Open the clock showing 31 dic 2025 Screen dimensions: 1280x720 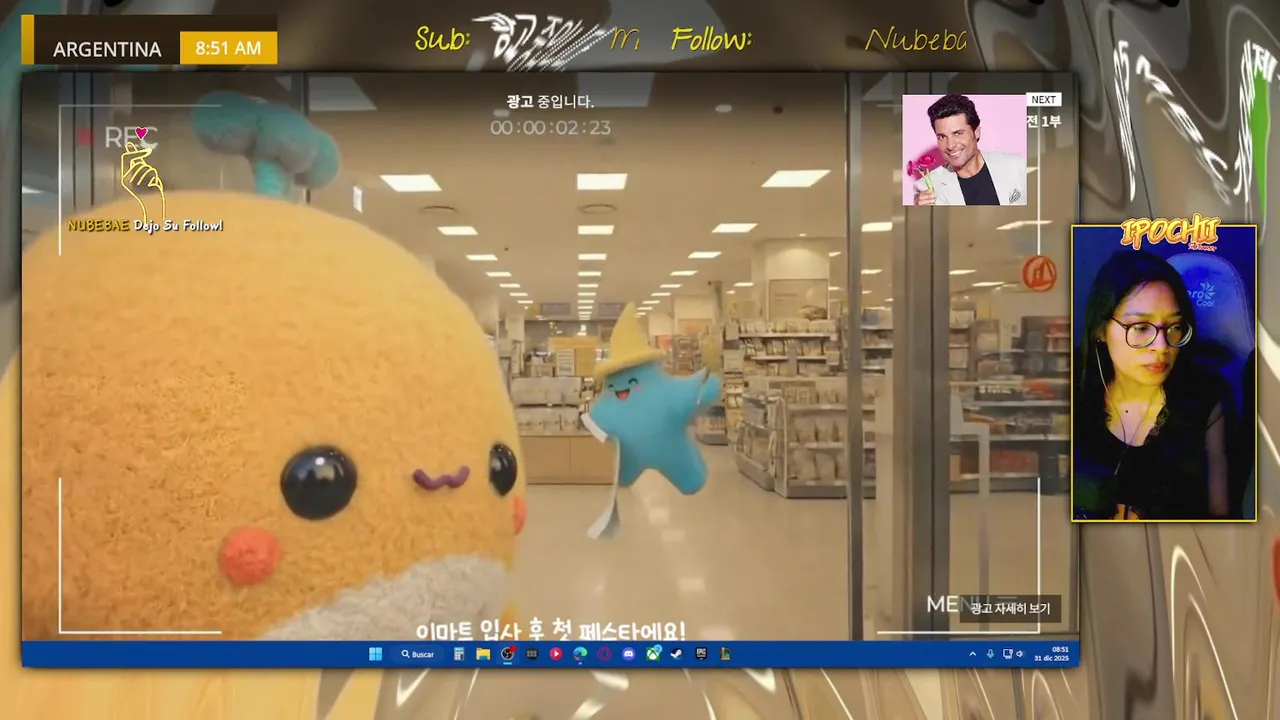click(1051, 654)
